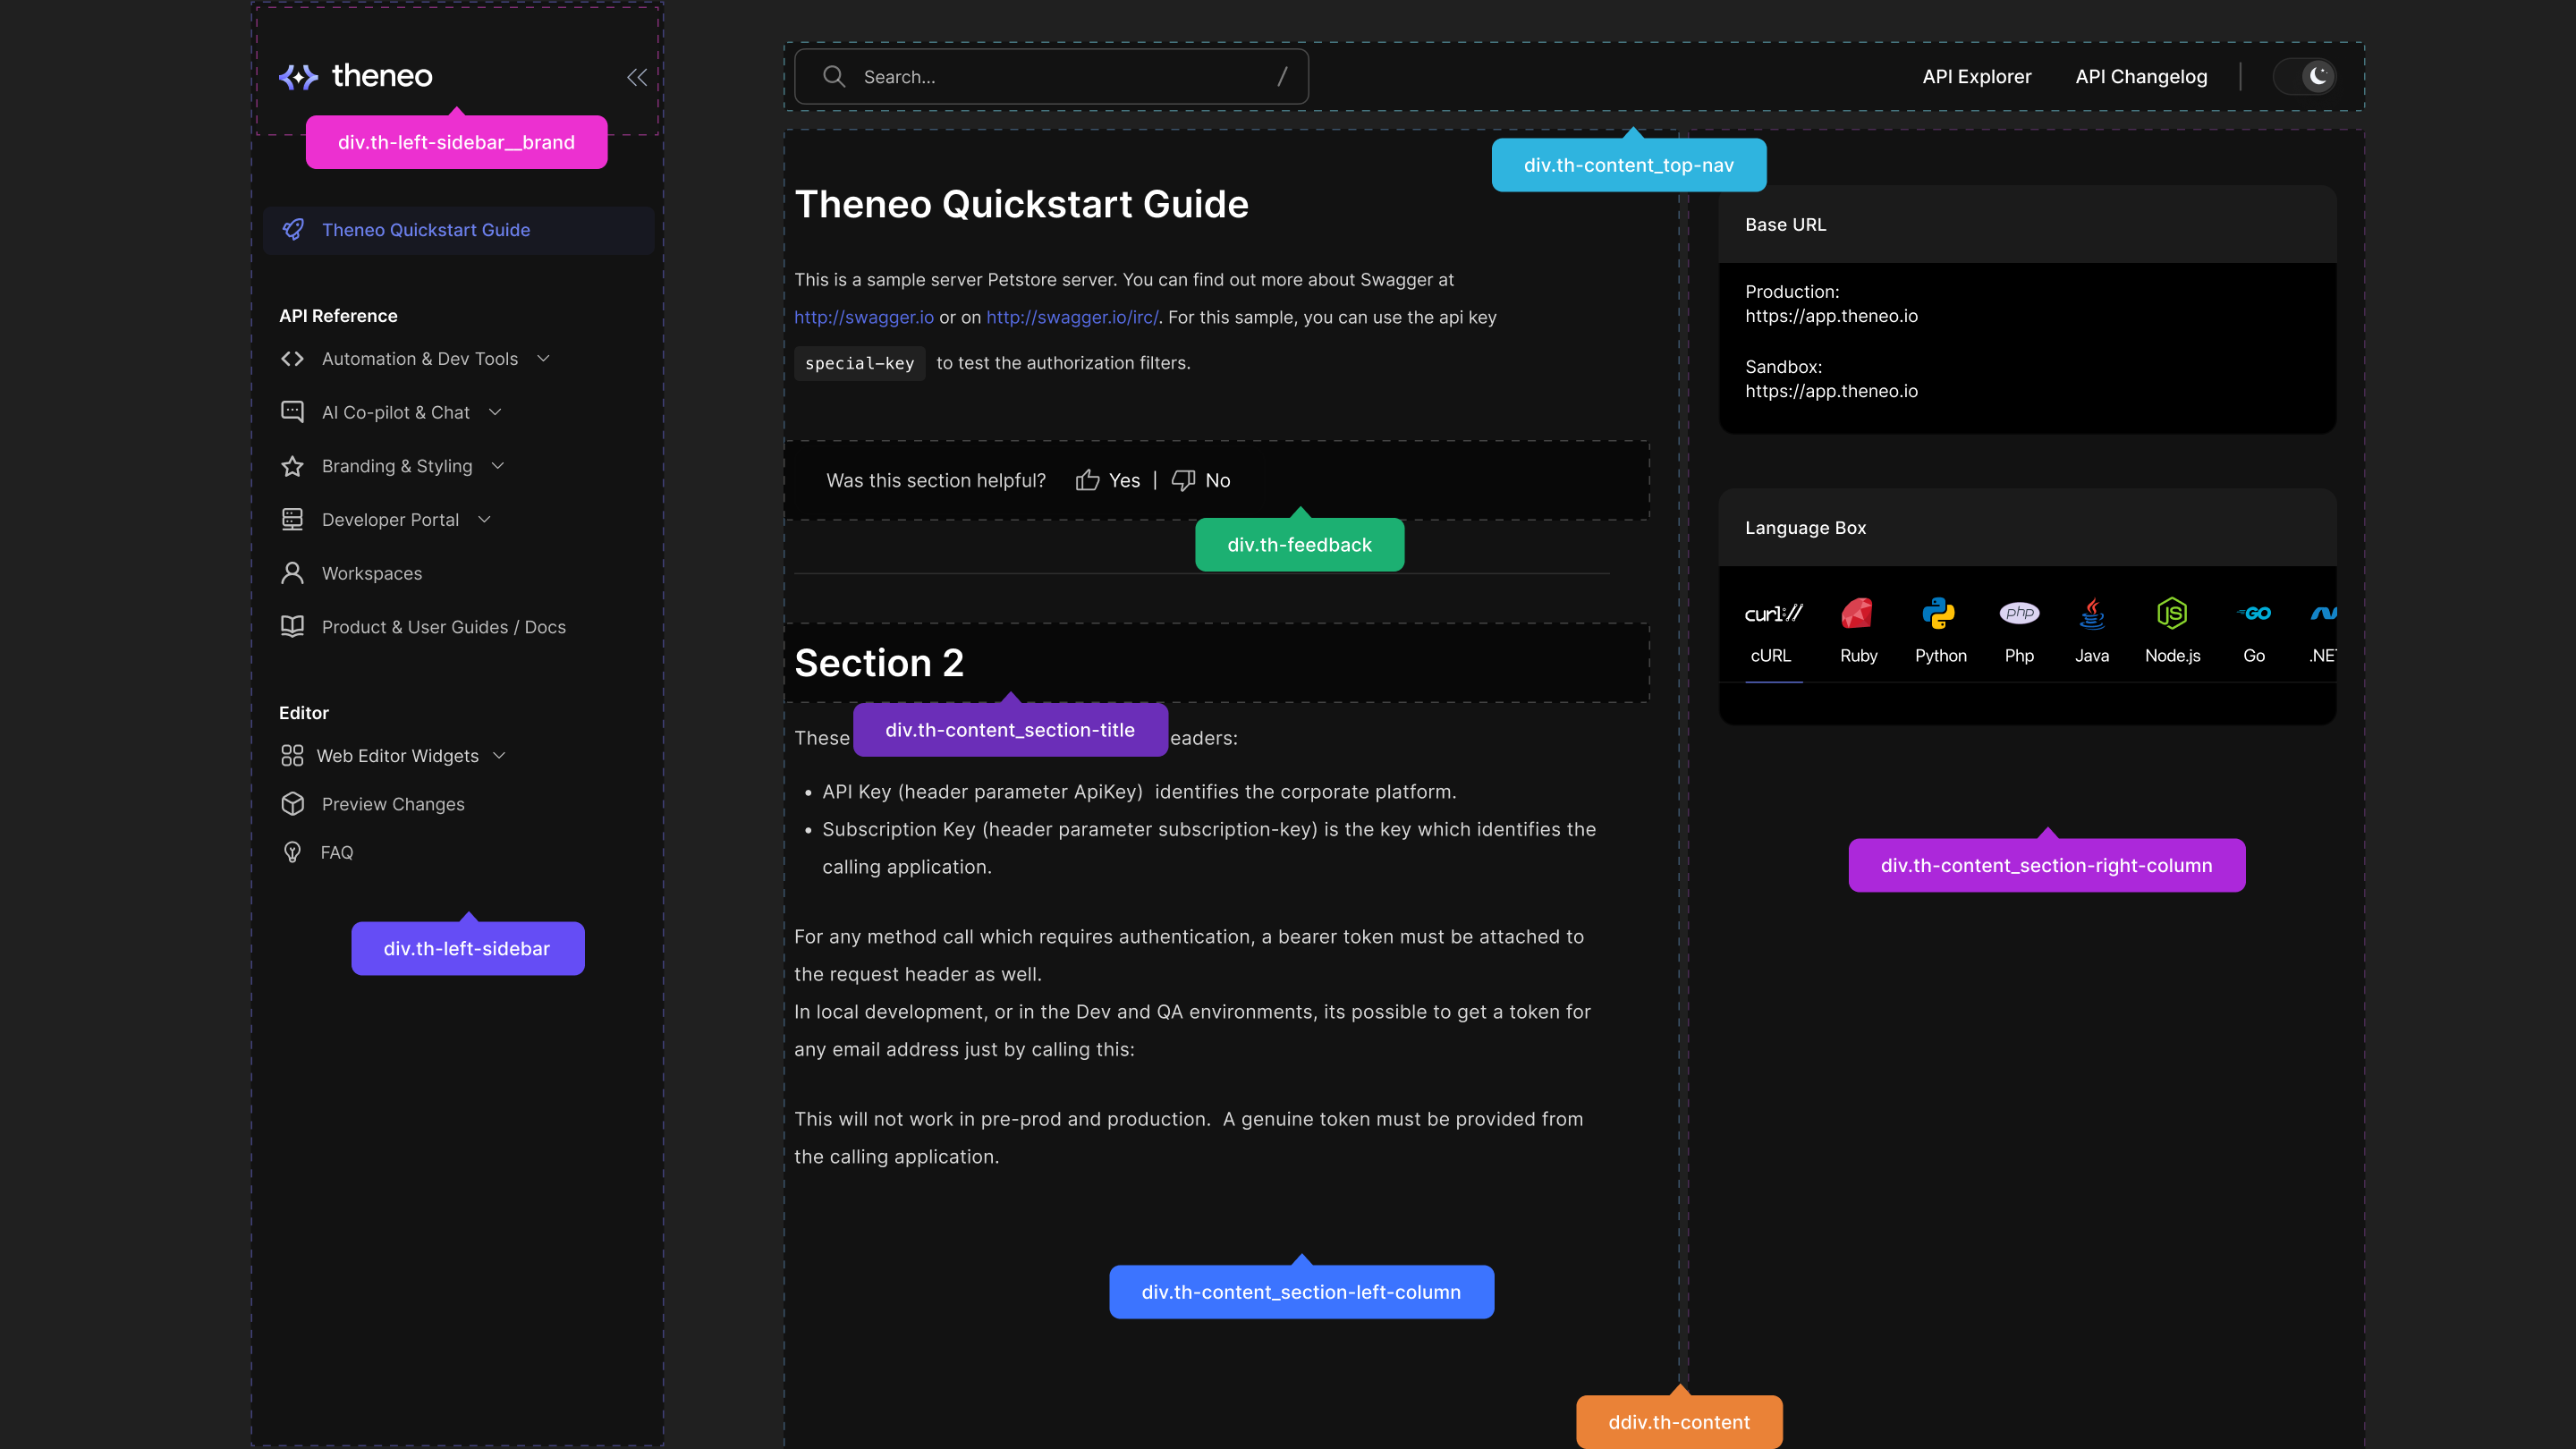This screenshot has height=1449, width=2576.
Task: Open the http://swagger.io/irc/ link
Action: click(1072, 317)
